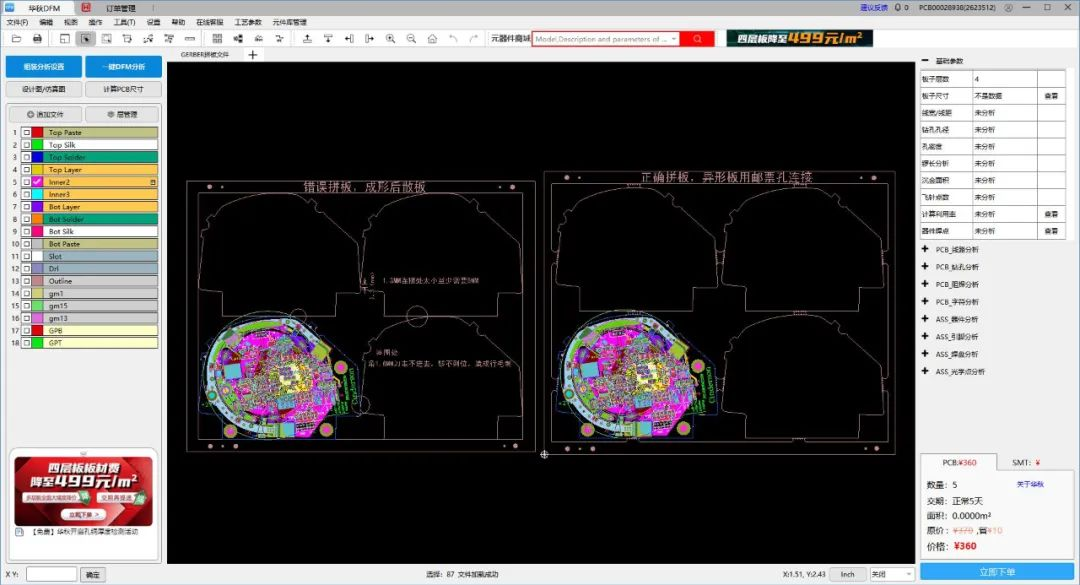1080x585 pixels.
Task: Click the plus icon on the 添加文件 button
Action: coord(30,114)
